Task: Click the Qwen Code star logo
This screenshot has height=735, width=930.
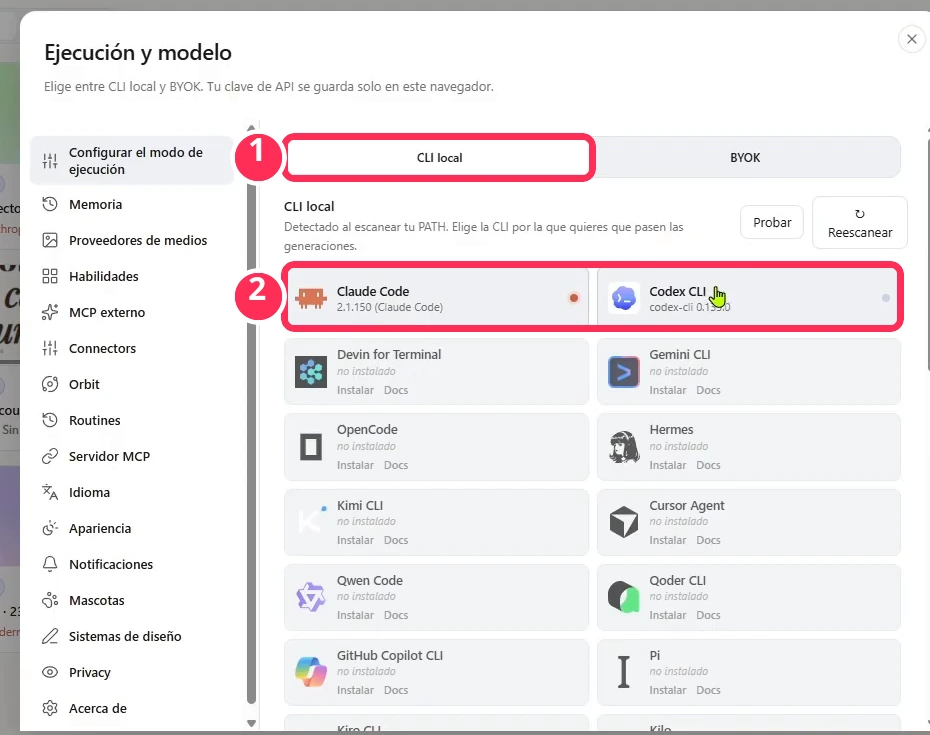Action: pos(311,597)
